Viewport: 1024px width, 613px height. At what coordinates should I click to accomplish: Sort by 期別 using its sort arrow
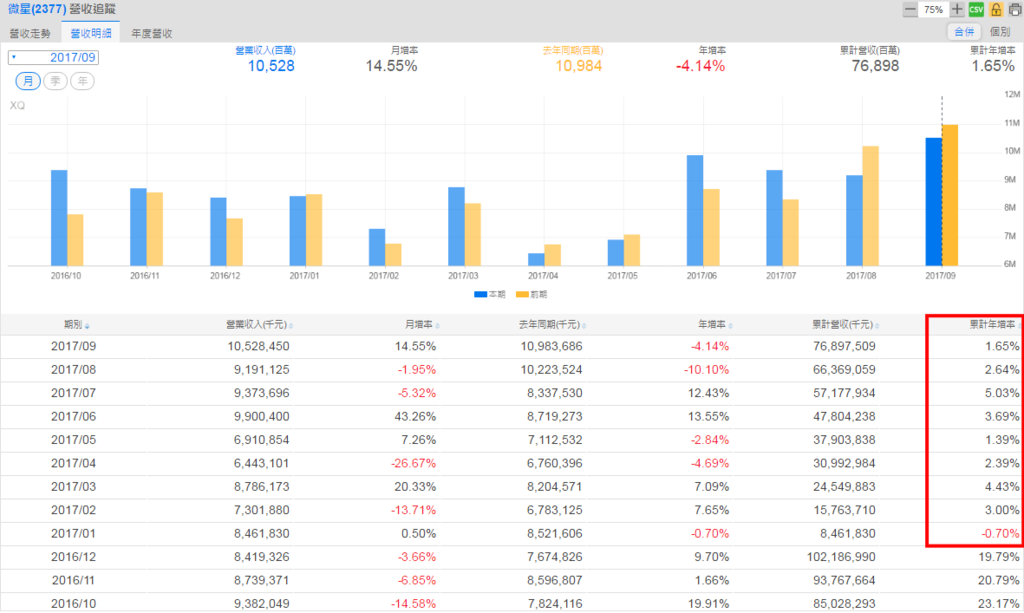pyautogui.click(x=88, y=326)
